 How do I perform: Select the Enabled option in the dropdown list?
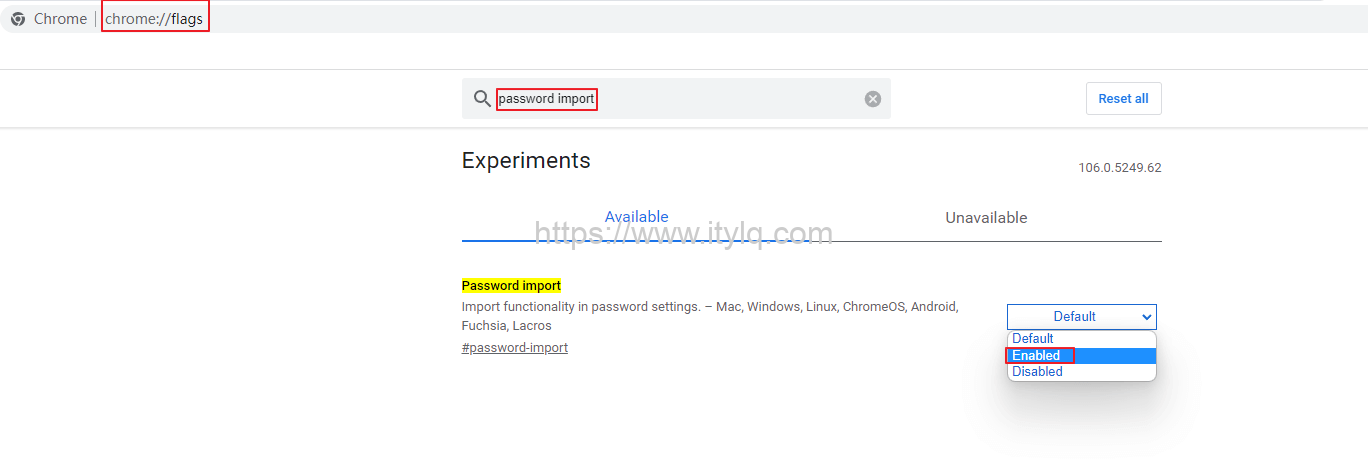1036,355
